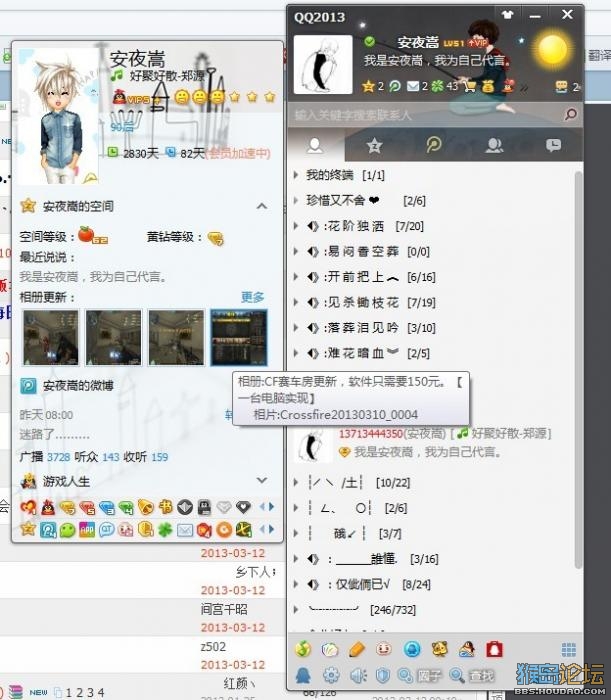Screen dimensions: 611x700
Task: Open the QQ main menu penguin icon
Action: click(303, 675)
